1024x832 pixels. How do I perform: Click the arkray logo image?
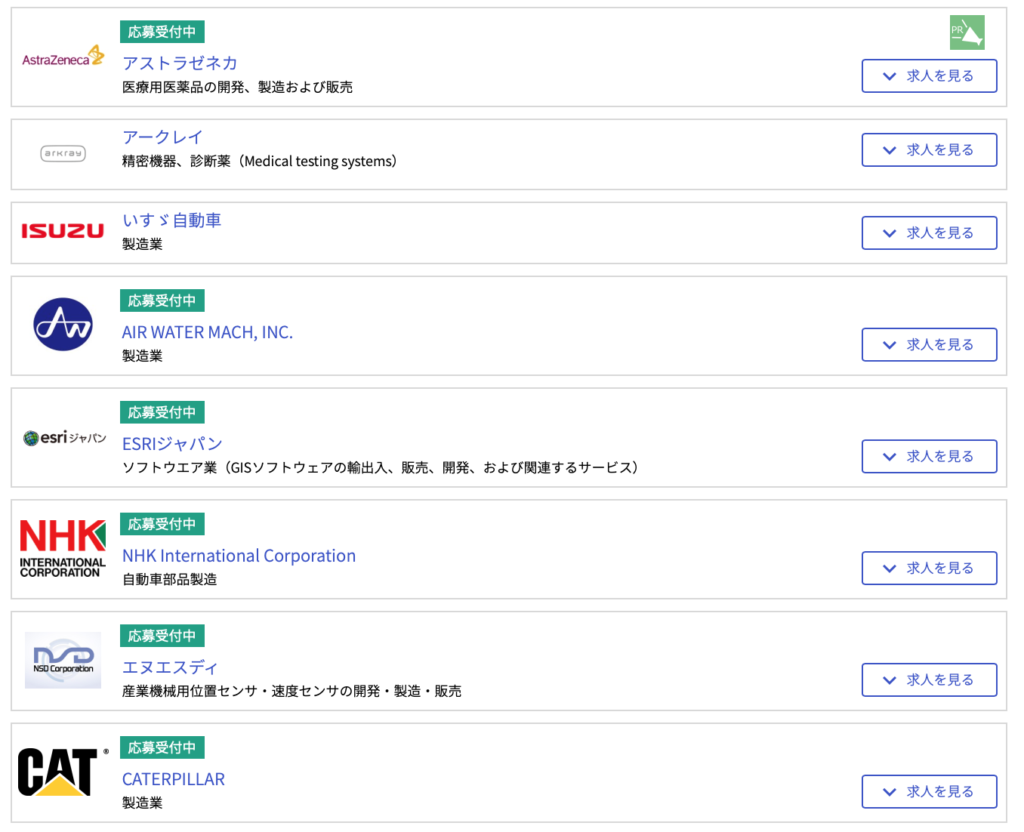pyautogui.click(x=63, y=153)
